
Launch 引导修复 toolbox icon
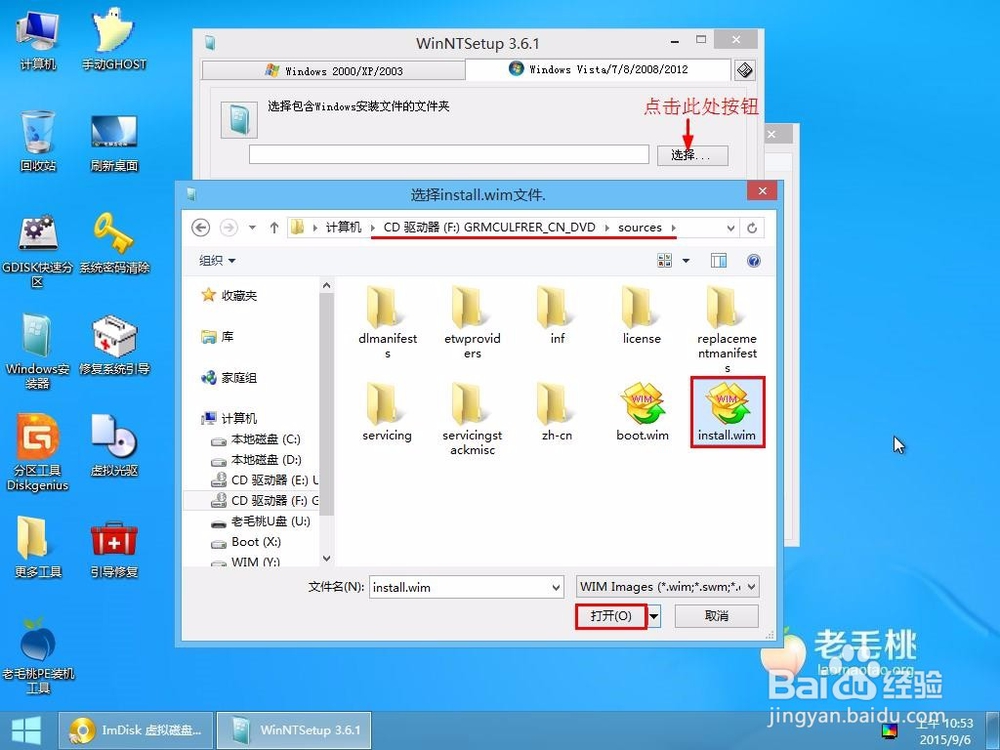pyautogui.click(x=114, y=549)
